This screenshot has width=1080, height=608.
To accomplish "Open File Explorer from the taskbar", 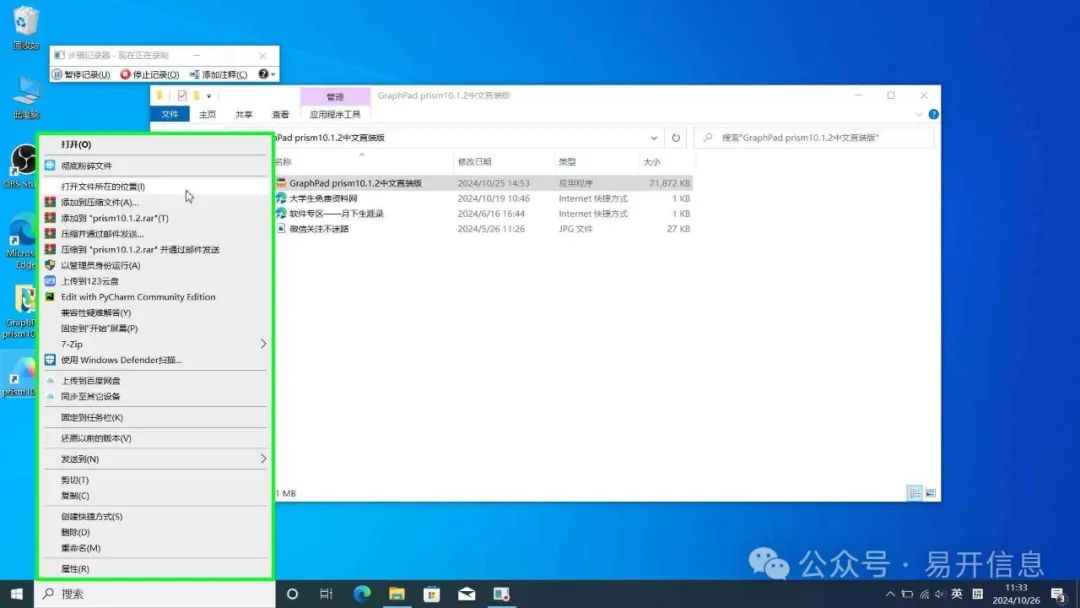I will click(397, 594).
